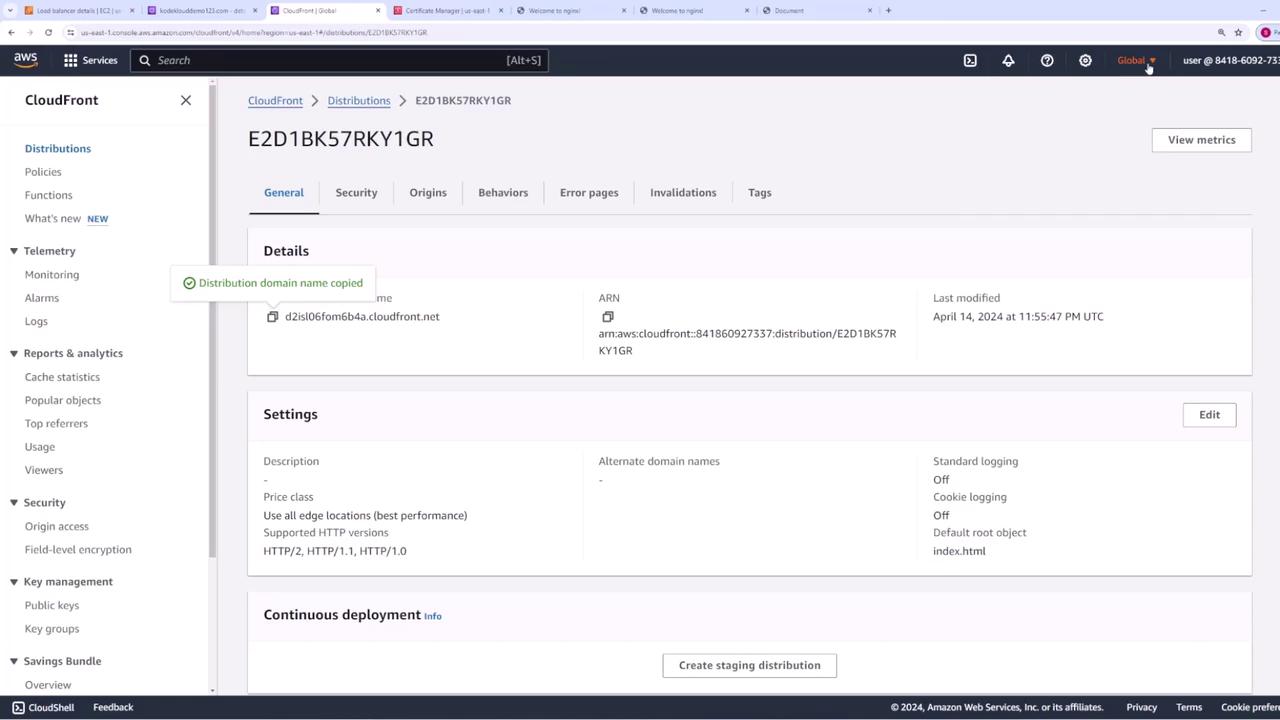This screenshot has width=1280, height=720.
Task: Open Distributions in the sidebar
Action: click(x=58, y=148)
